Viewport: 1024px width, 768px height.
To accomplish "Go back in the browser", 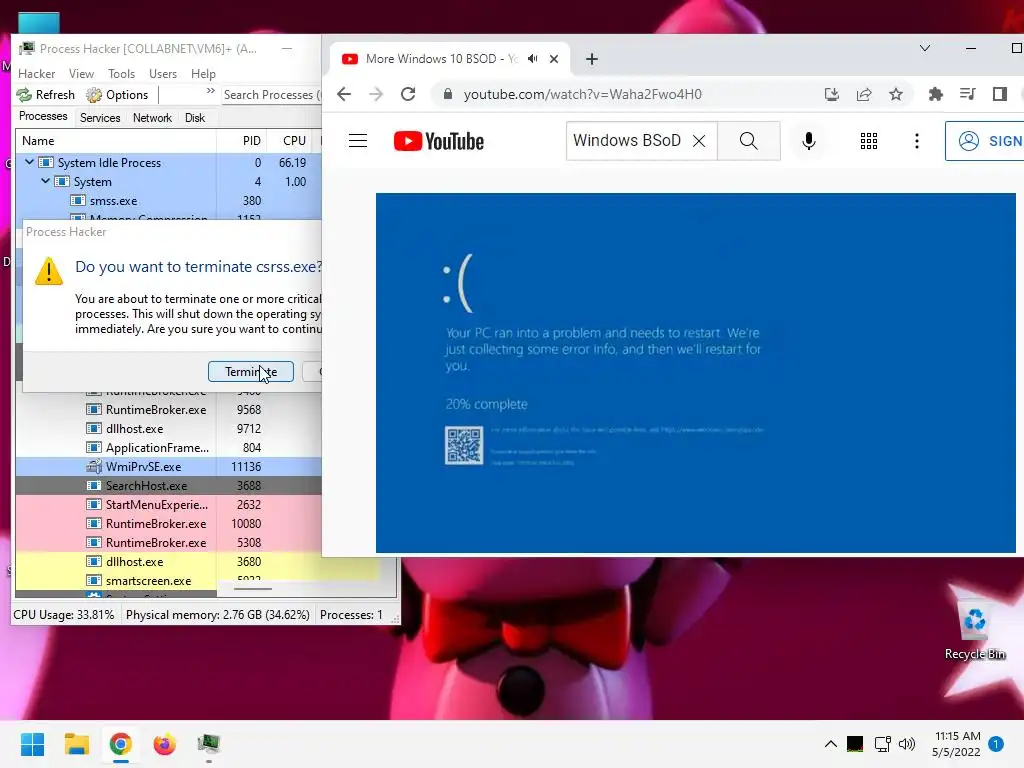I will [x=344, y=94].
